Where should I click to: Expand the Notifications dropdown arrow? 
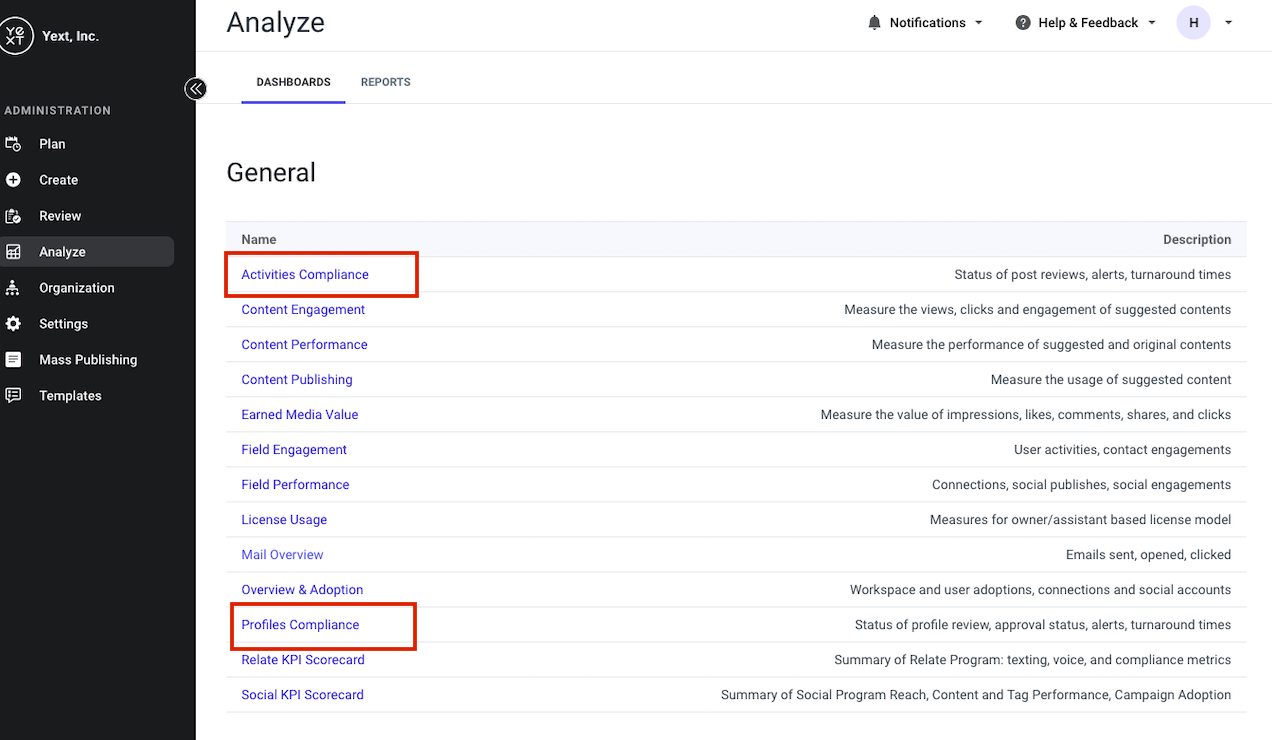point(979,22)
